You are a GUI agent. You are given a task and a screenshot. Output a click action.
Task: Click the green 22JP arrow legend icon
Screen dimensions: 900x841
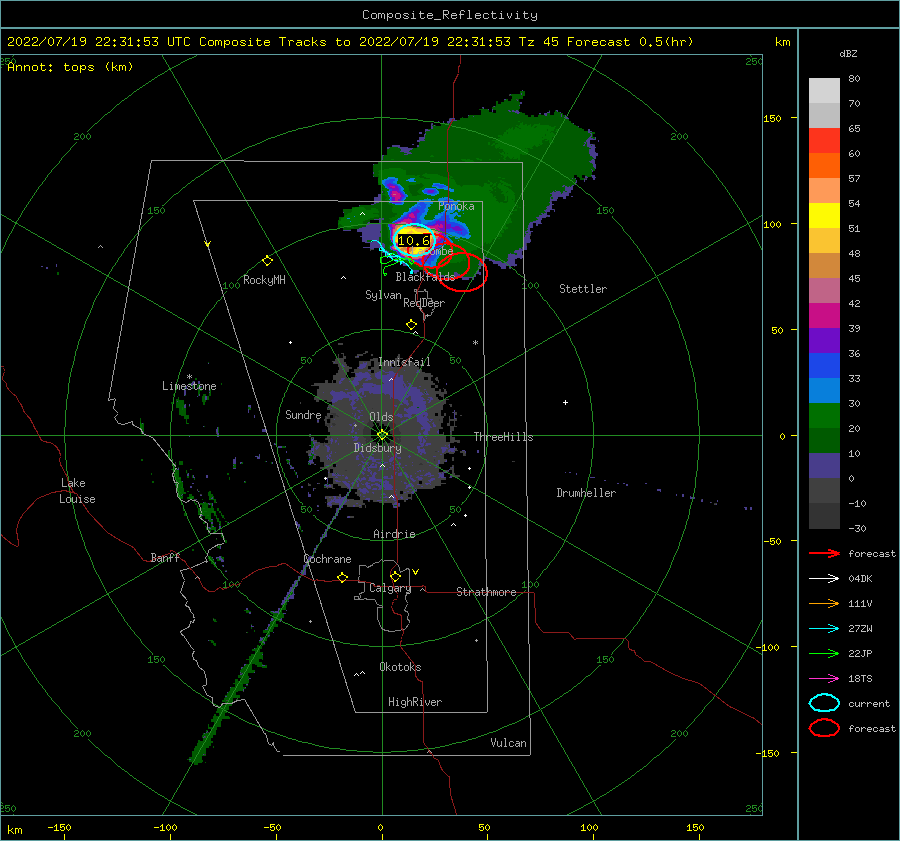pyautogui.click(x=824, y=653)
